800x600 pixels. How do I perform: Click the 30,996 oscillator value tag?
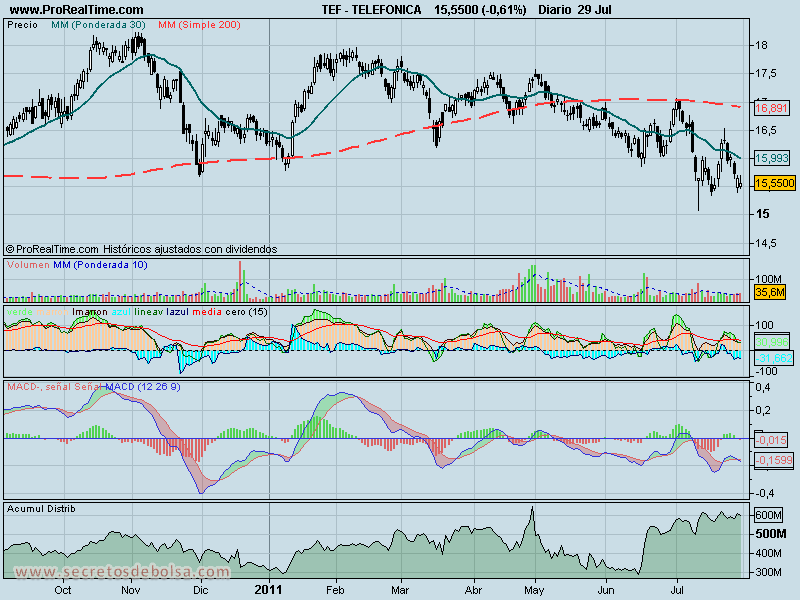pyautogui.click(x=771, y=342)
